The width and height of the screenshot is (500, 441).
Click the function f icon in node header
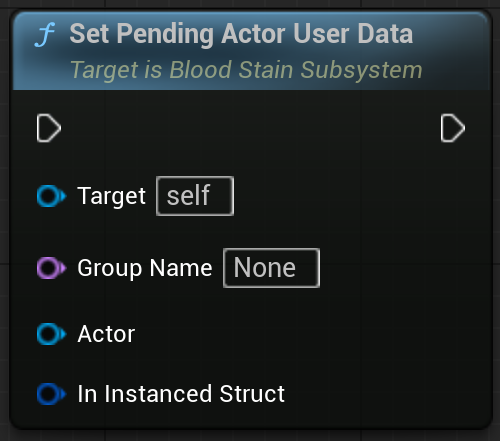click(45, 34)
